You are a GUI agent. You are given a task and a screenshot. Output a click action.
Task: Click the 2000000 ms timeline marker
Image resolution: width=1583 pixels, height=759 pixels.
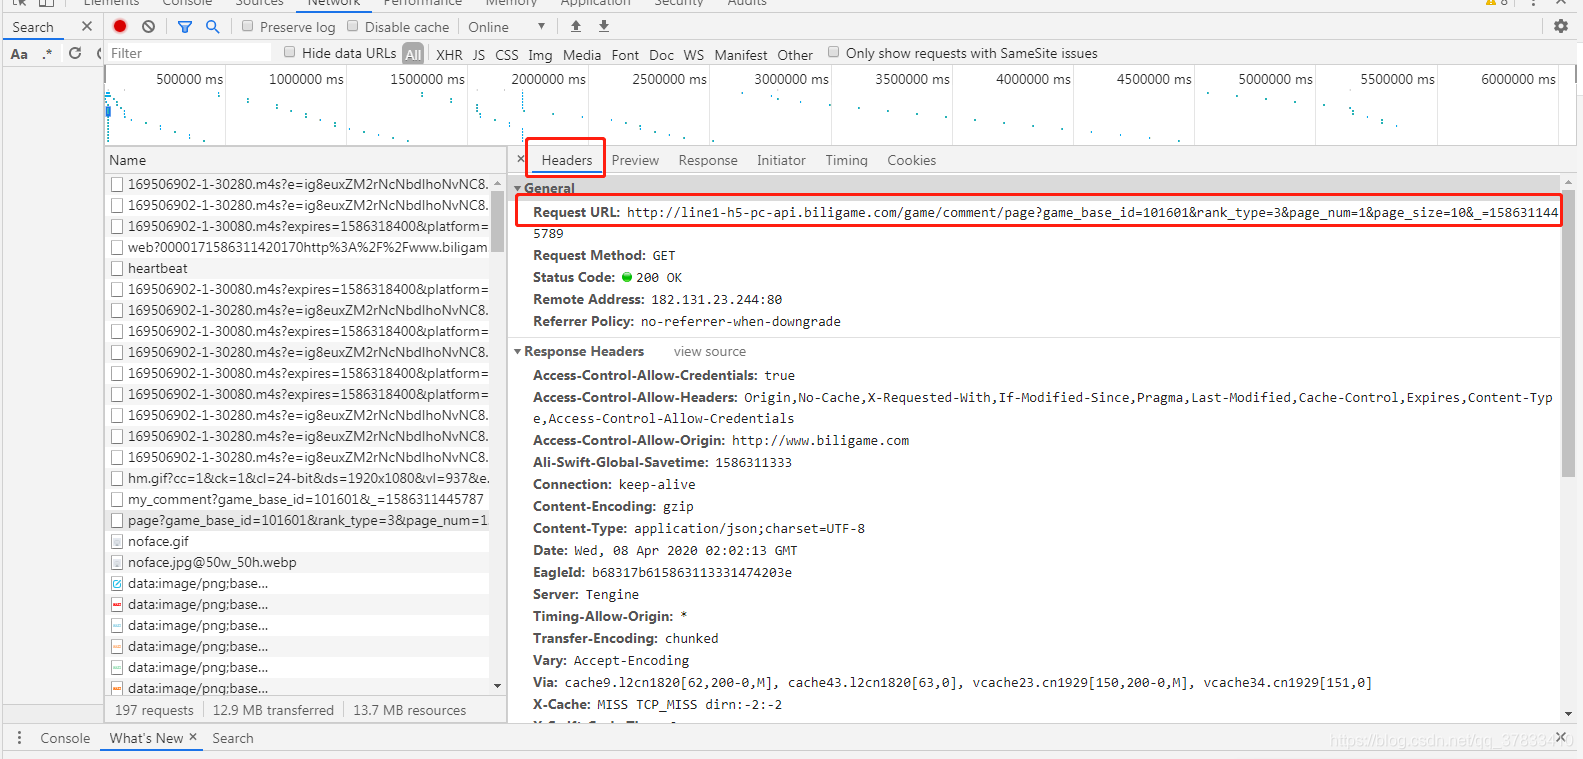tap(548, 79)
